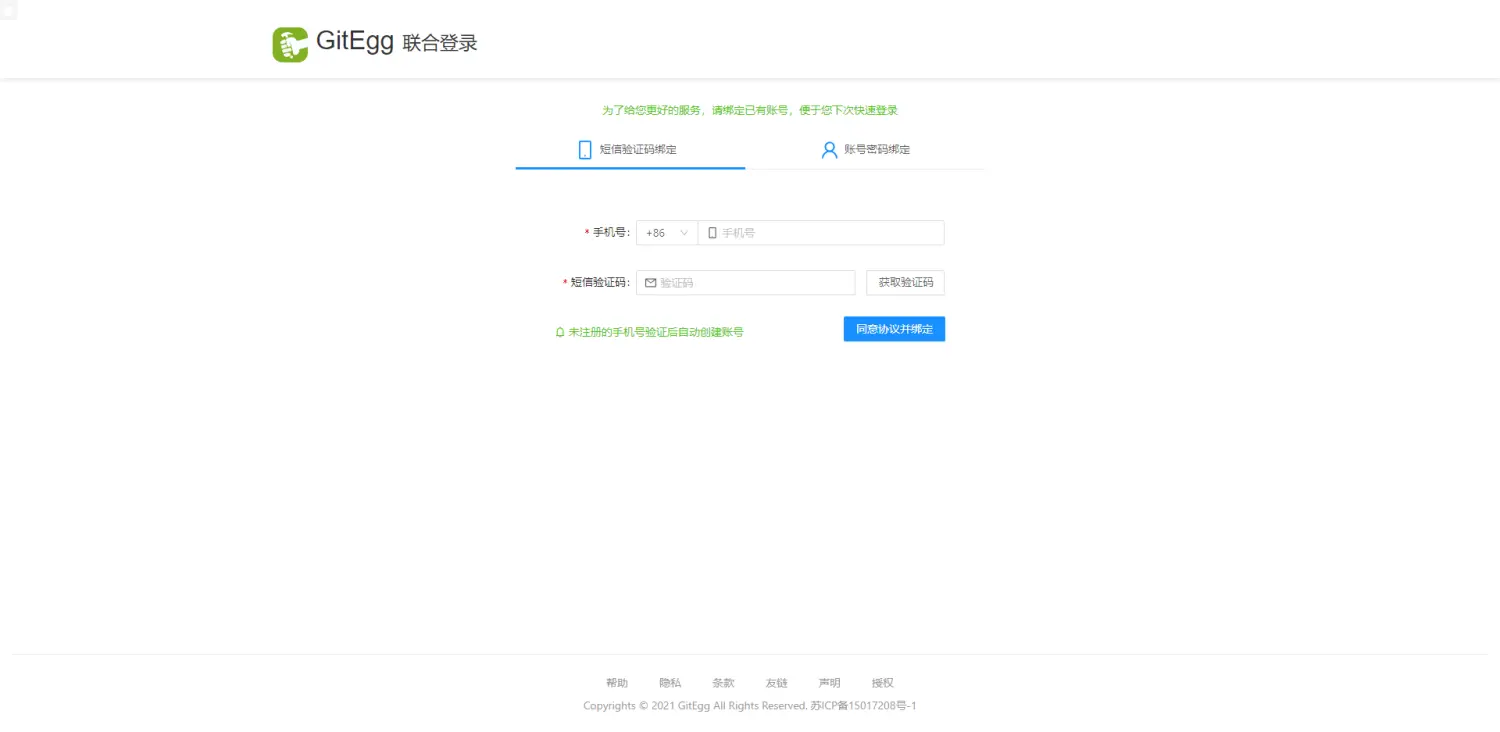The height and width of the screenshot is (732, 1500).
Task: Switch to the 账号密码绑定 tab
Action: 865,150
